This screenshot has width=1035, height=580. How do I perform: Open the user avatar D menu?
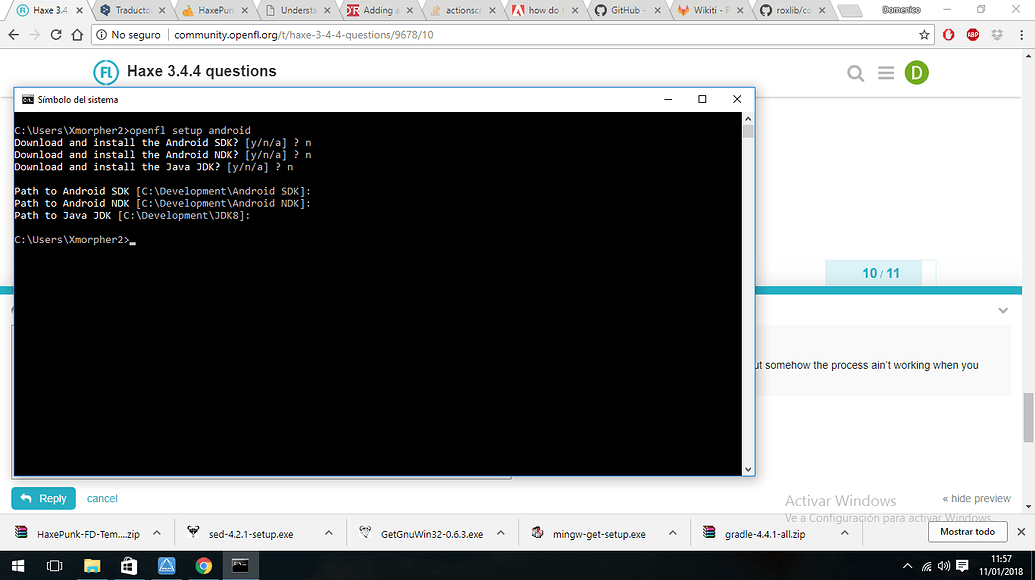(916, 73)
